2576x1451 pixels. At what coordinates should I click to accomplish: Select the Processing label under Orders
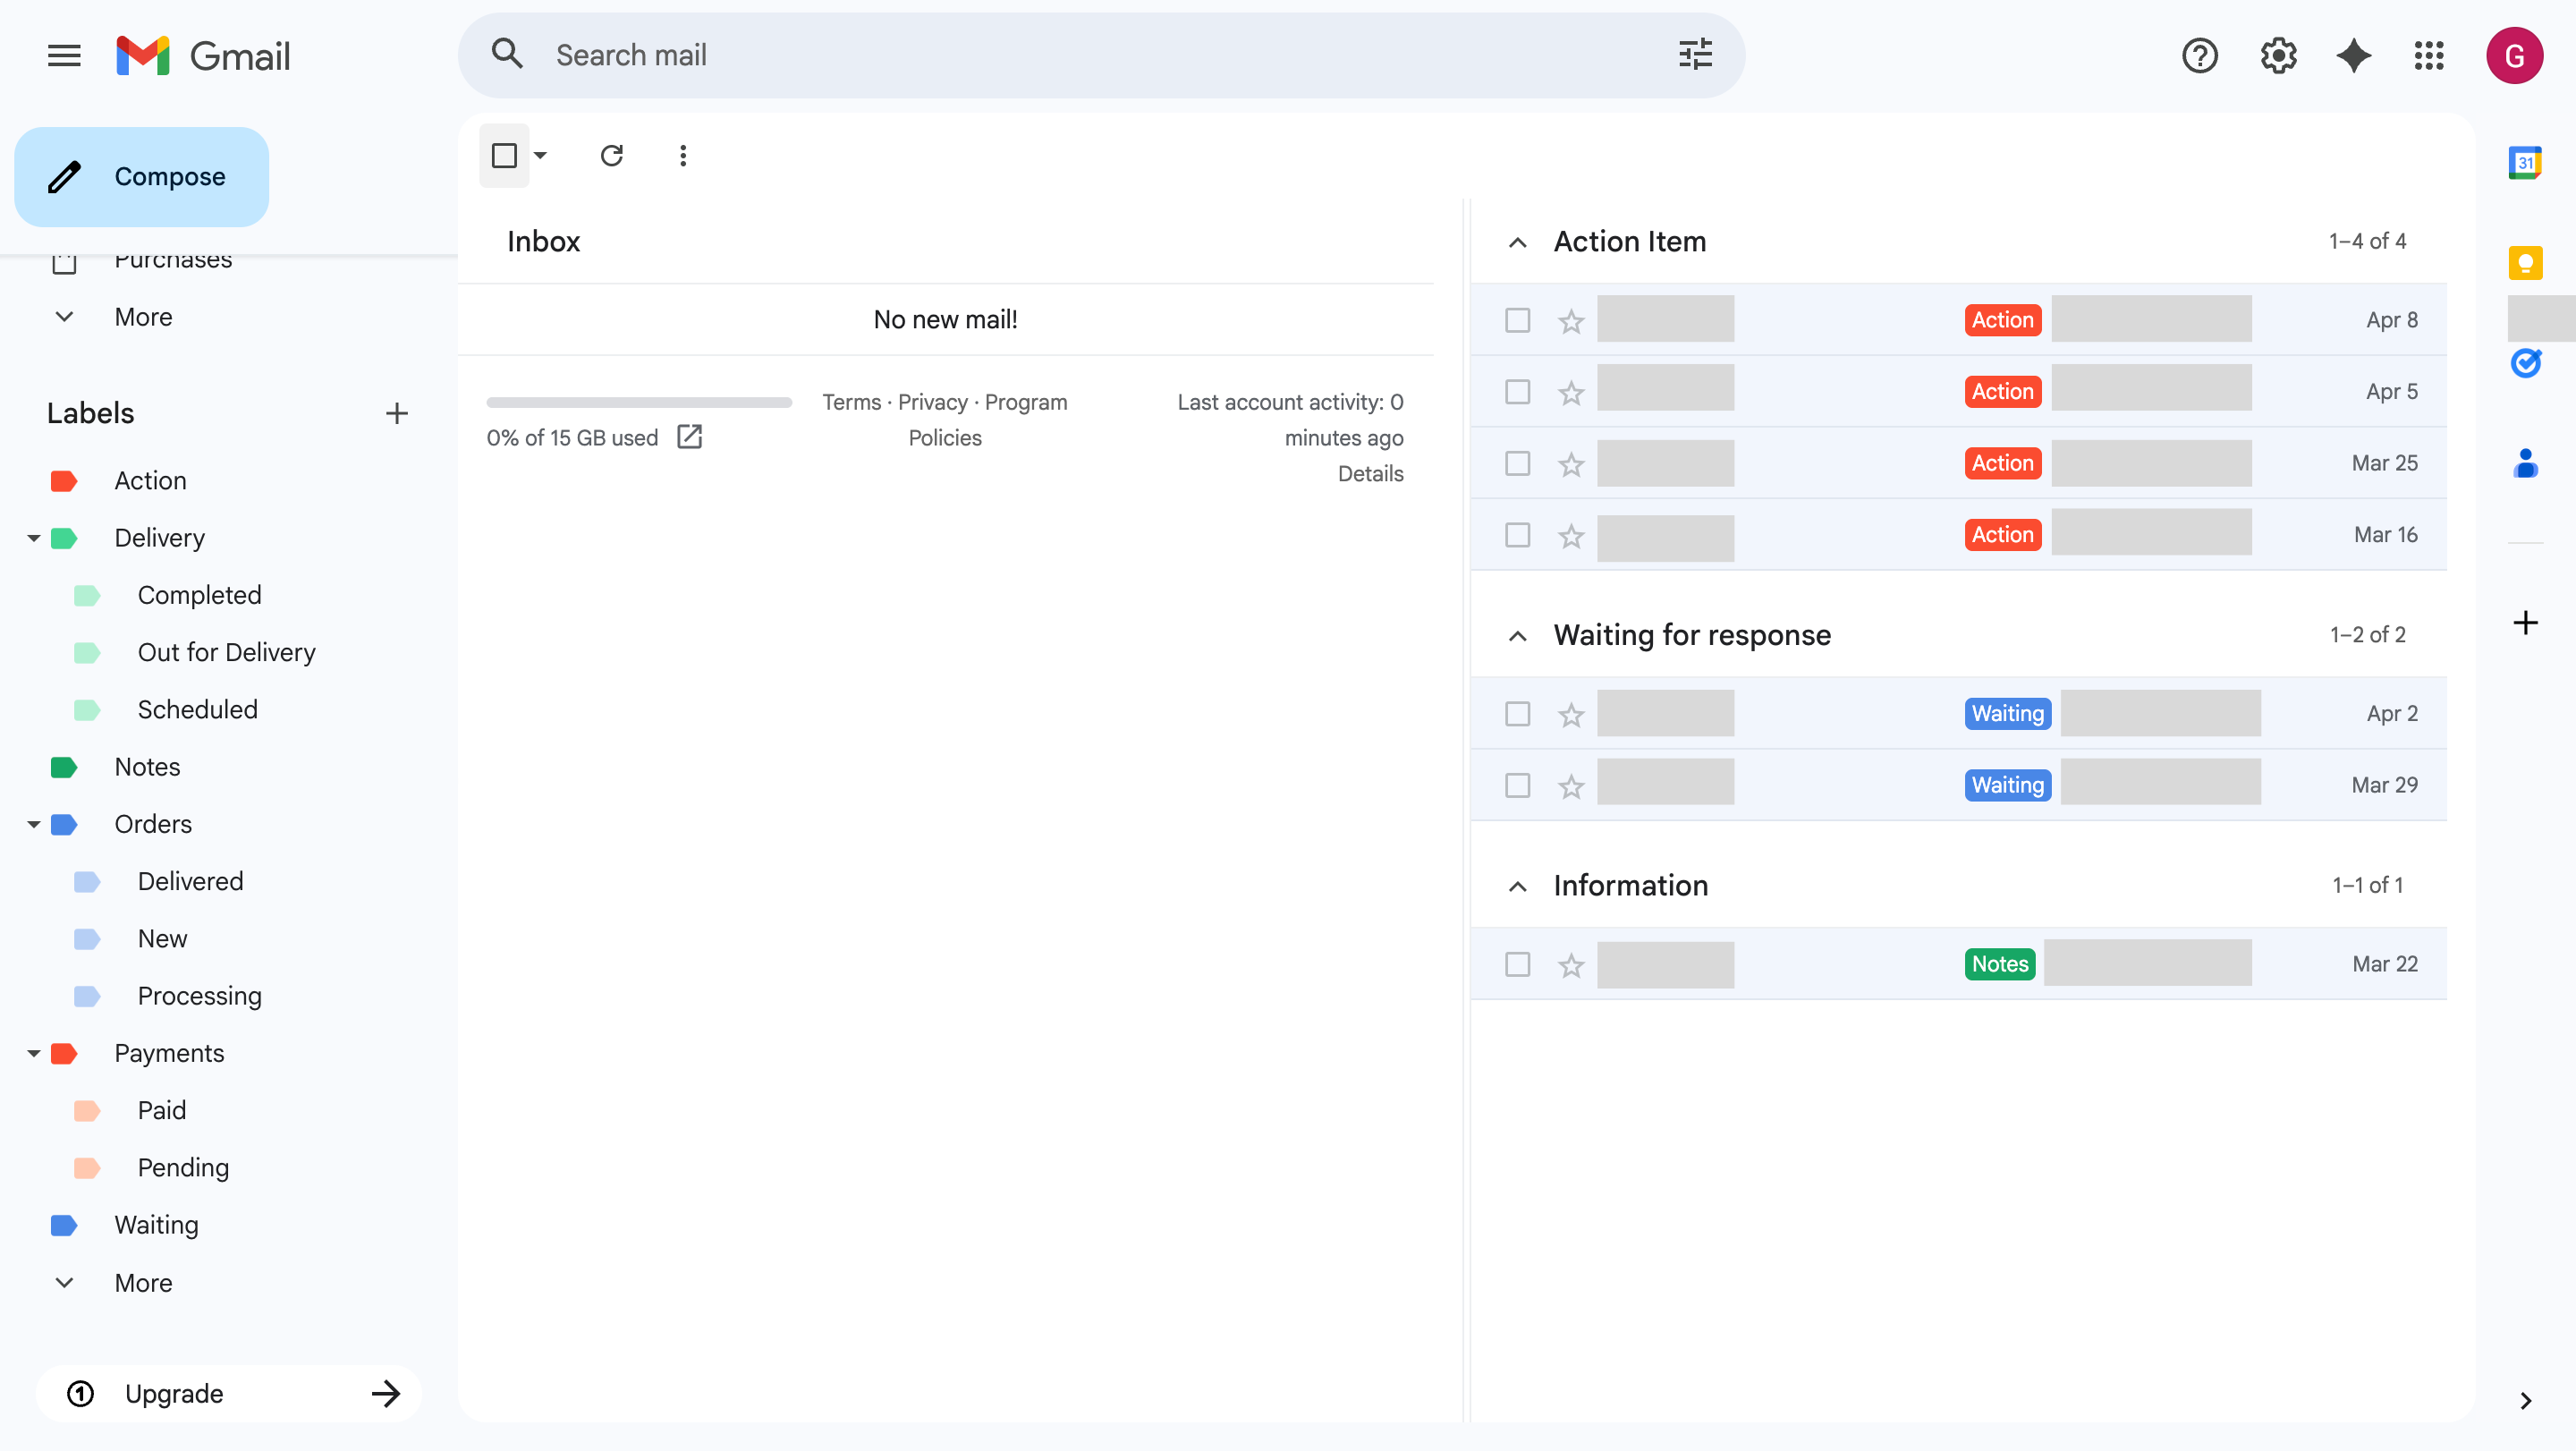click(199, 996)
